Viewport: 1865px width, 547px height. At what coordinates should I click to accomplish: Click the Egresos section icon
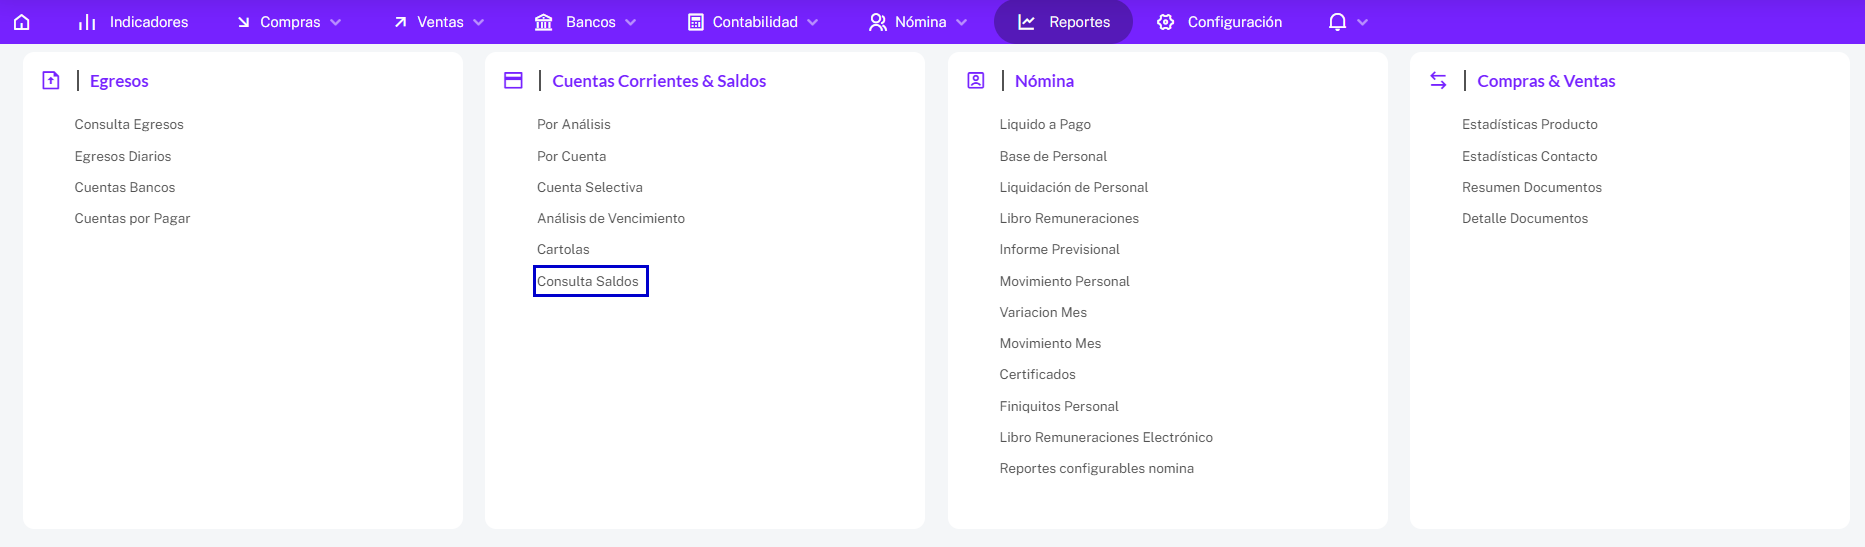51,81
